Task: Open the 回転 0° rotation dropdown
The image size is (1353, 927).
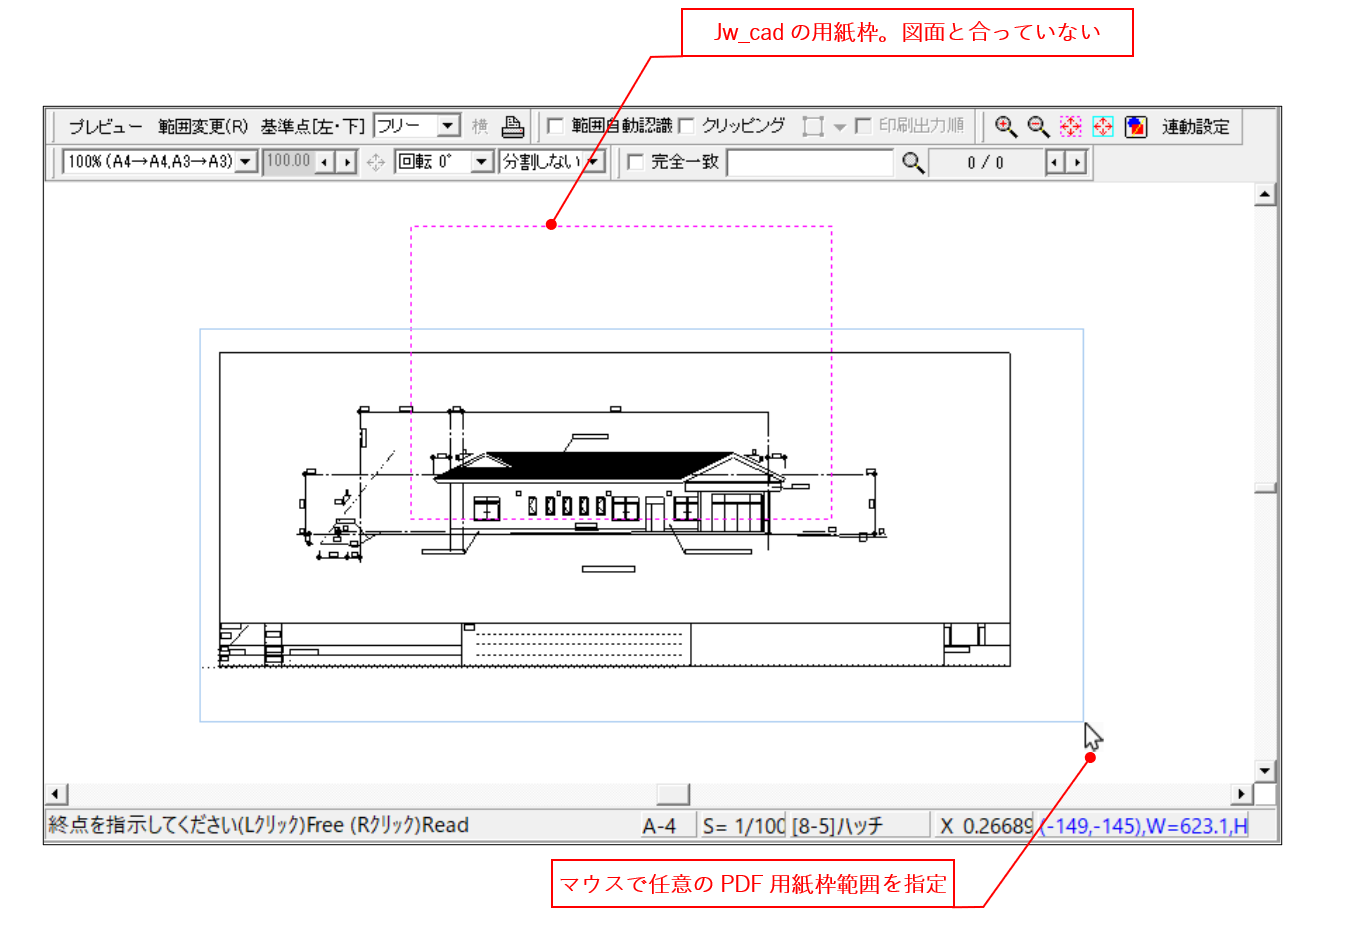Action: point(482,162)
